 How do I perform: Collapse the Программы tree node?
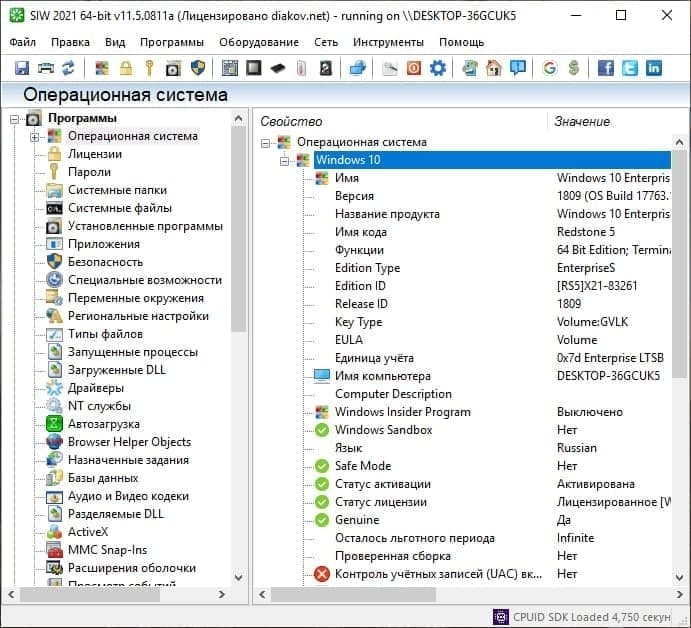[x=15, y=119]
